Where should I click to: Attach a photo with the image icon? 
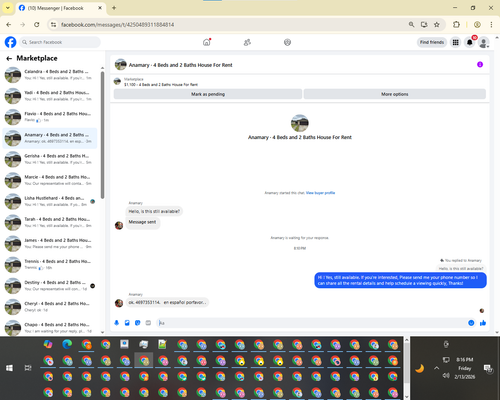point(127,323)
